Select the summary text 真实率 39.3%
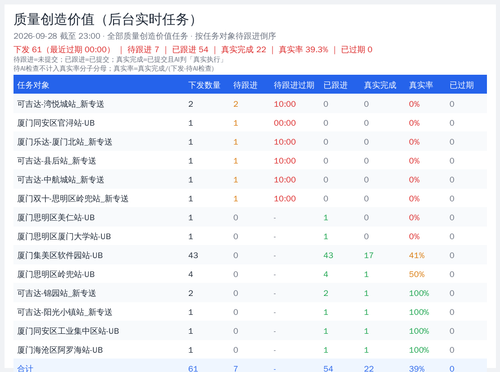The image size is (500, 372). (303, 50)
